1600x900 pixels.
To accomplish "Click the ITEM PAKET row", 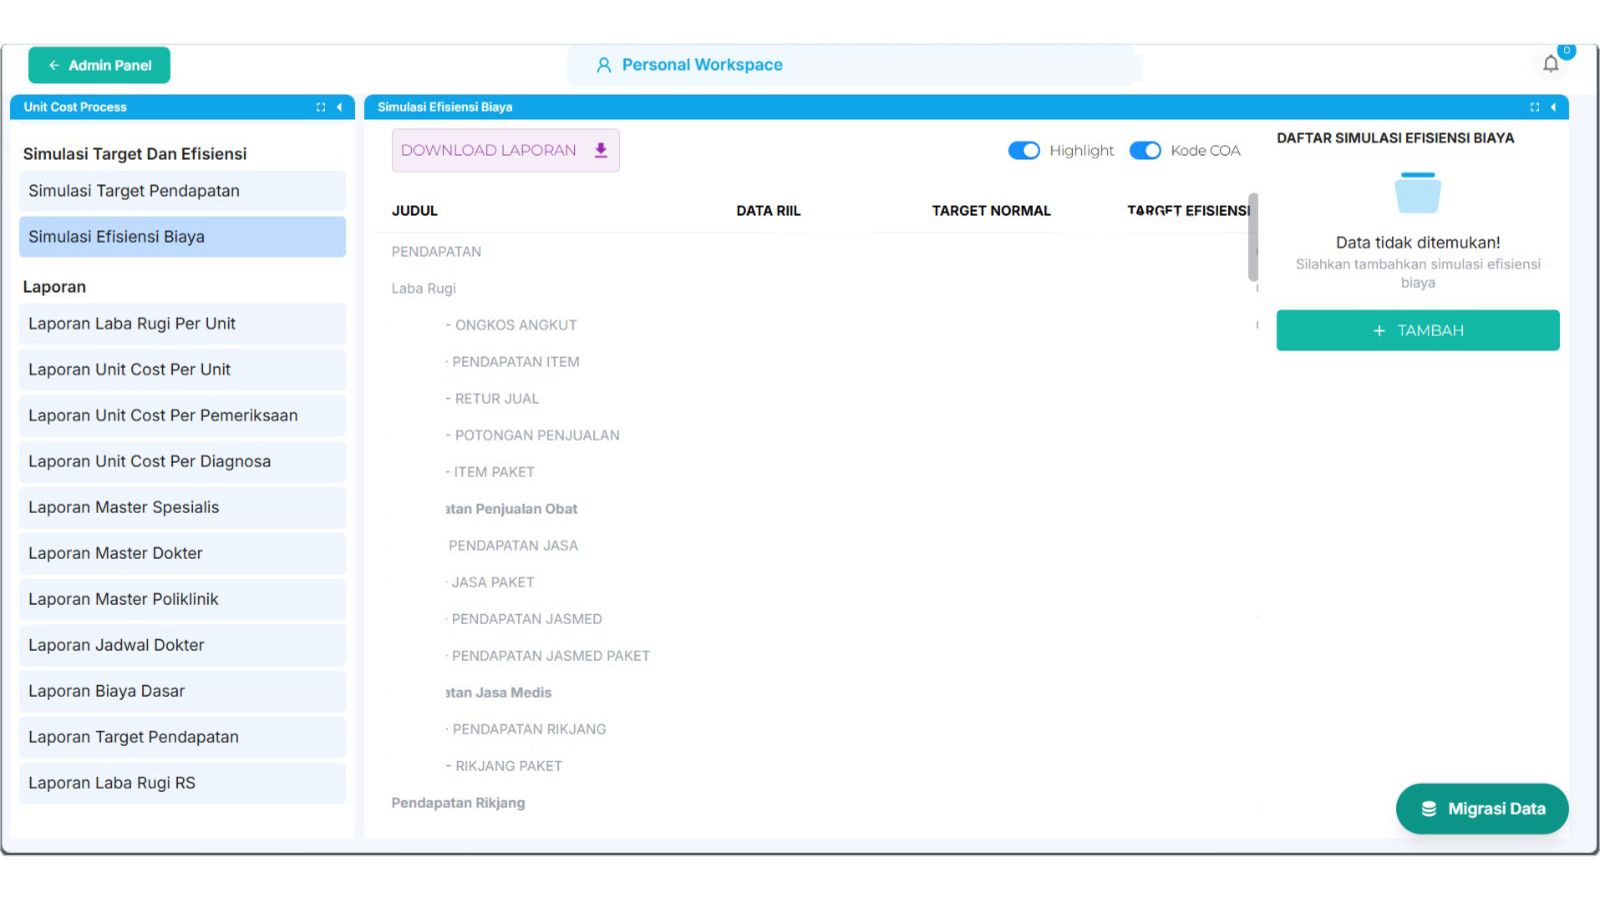I will point(815,472).
